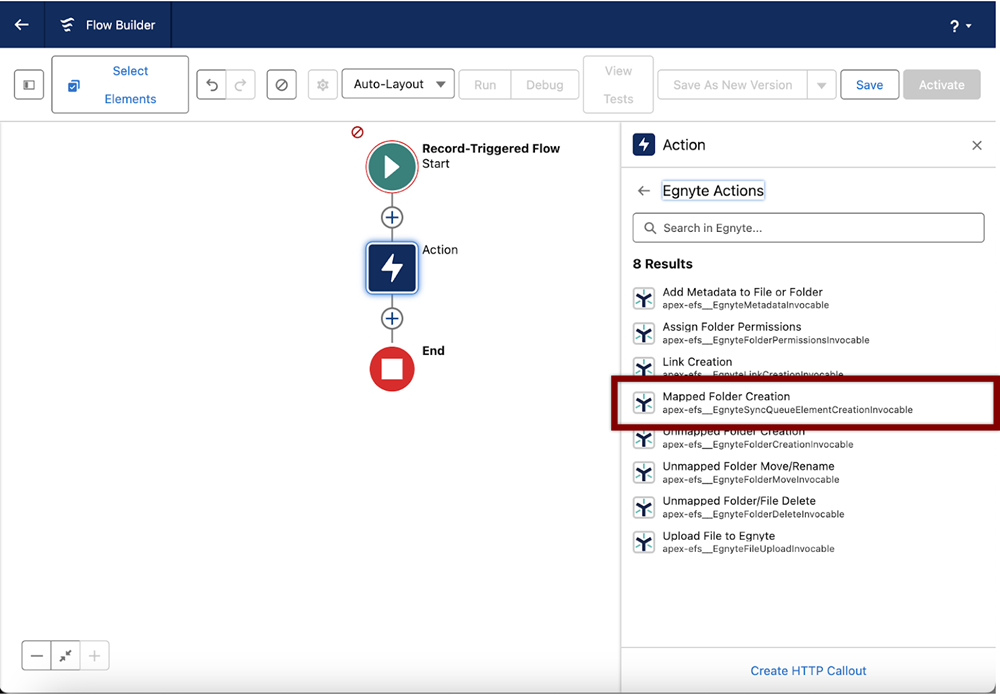Expand the Save As New Version arrow
This screenshot has height=698, width=1000.
coord(821,85)
